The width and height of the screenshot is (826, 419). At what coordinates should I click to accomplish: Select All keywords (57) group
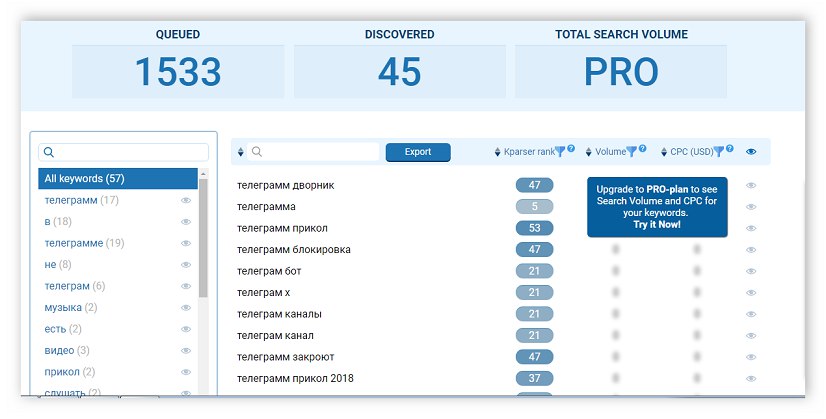pos(118,179)
